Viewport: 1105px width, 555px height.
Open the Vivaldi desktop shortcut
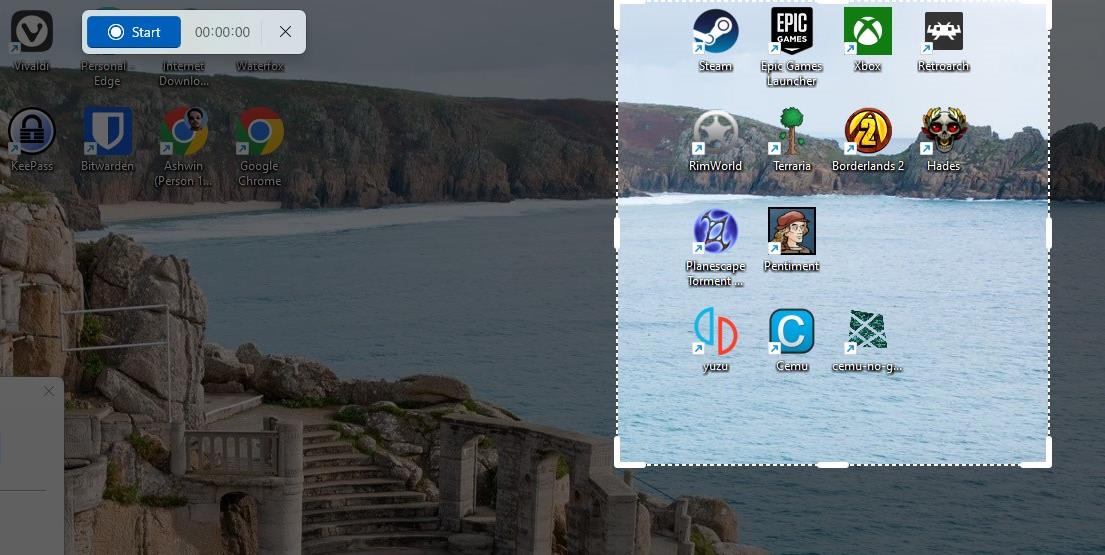(x=32, y=32)
